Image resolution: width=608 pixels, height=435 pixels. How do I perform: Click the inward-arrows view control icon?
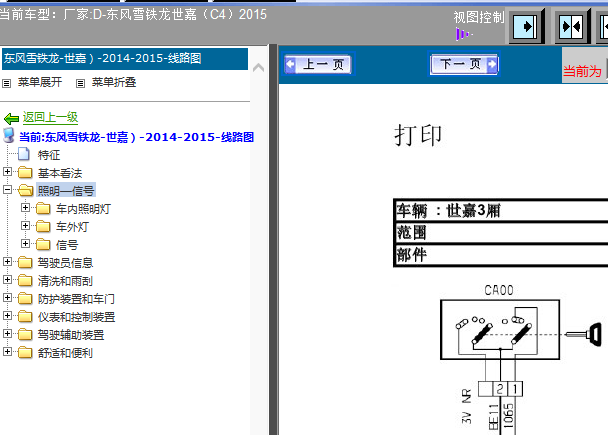pos(572,27)
